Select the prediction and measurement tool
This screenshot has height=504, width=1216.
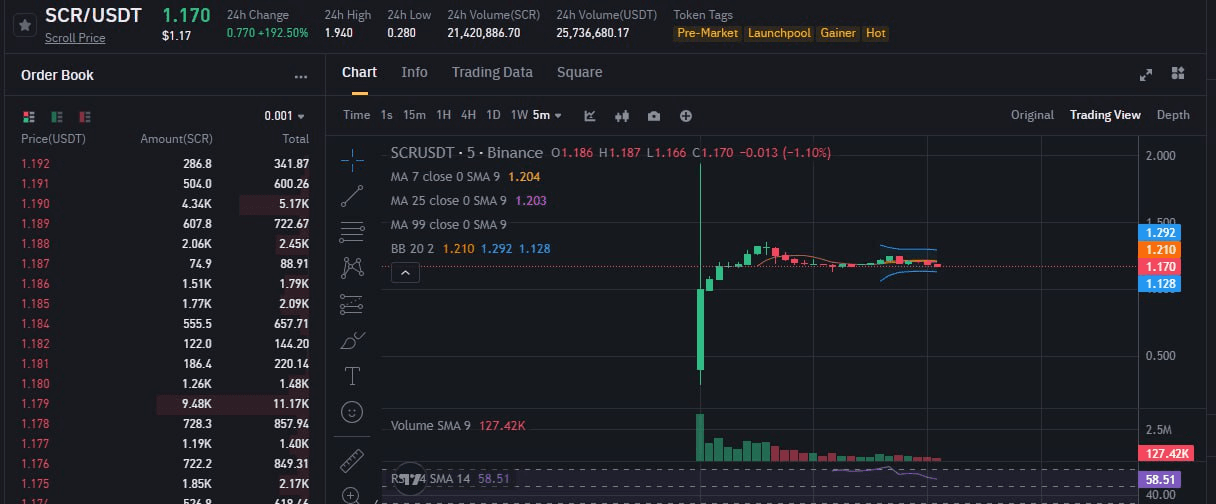point(352,304)
